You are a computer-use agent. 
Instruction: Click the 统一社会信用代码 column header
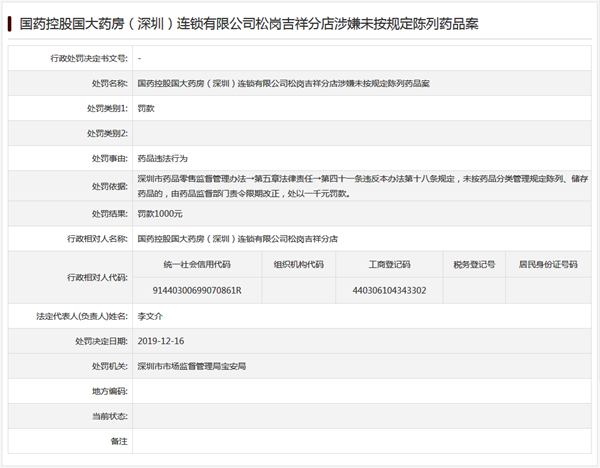[x=196, y=265]
